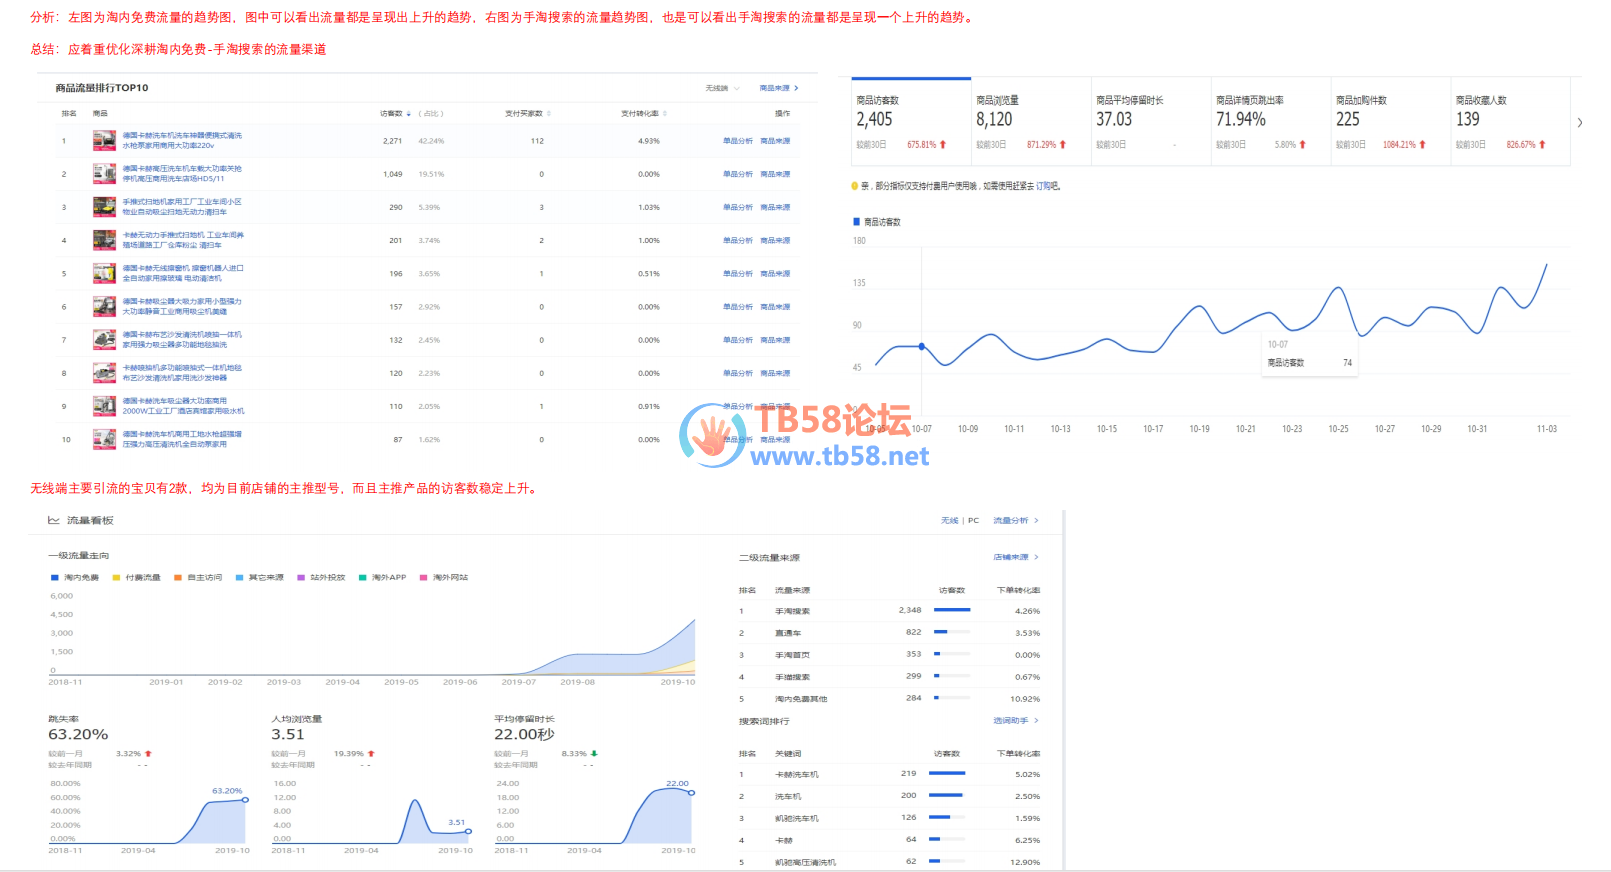
Task: Click the 订购 subscription link
Action: coord(1043,186)
